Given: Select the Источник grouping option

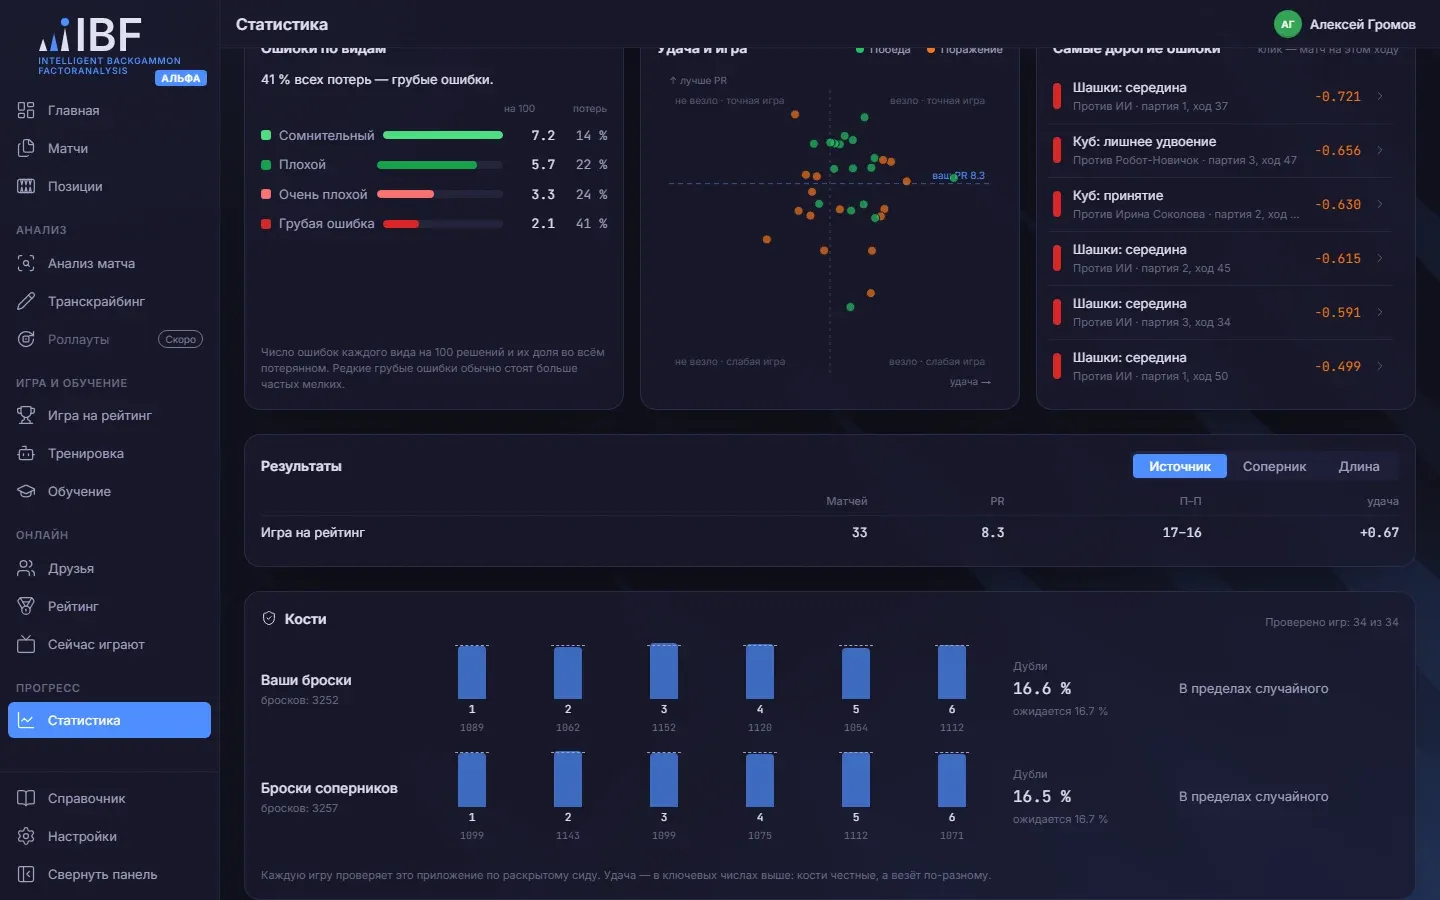Looking at the screenshot, I should pos(1179,466).
